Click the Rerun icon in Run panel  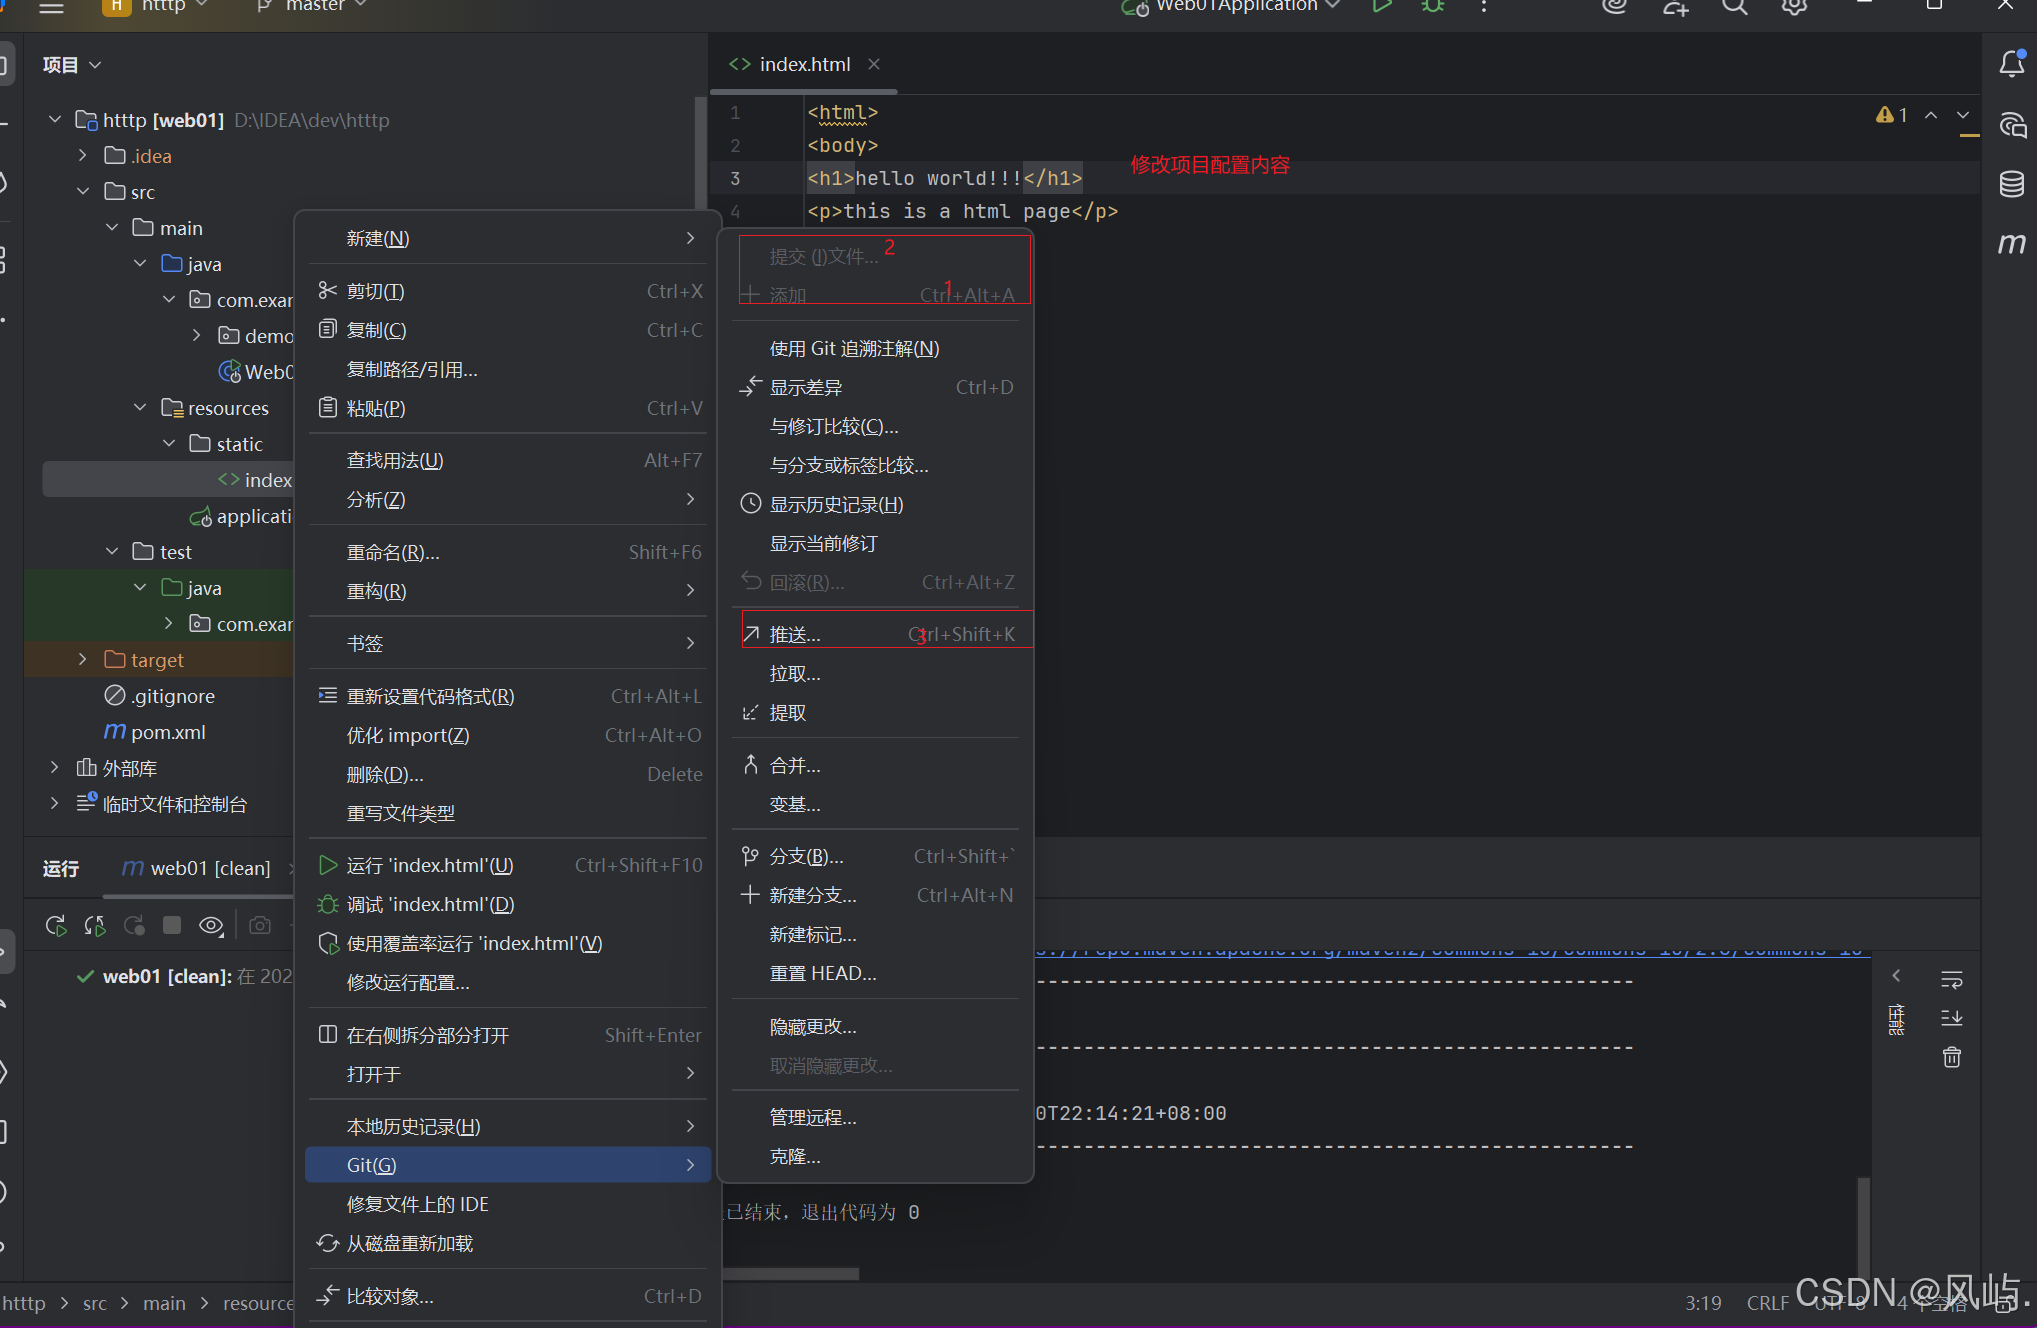56,925
